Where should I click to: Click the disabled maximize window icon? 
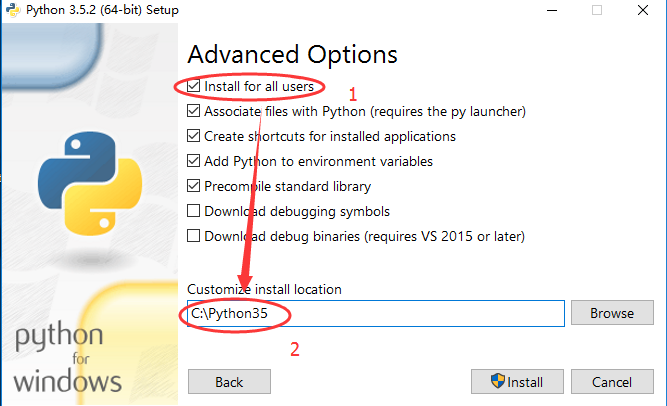click(597, 10)
